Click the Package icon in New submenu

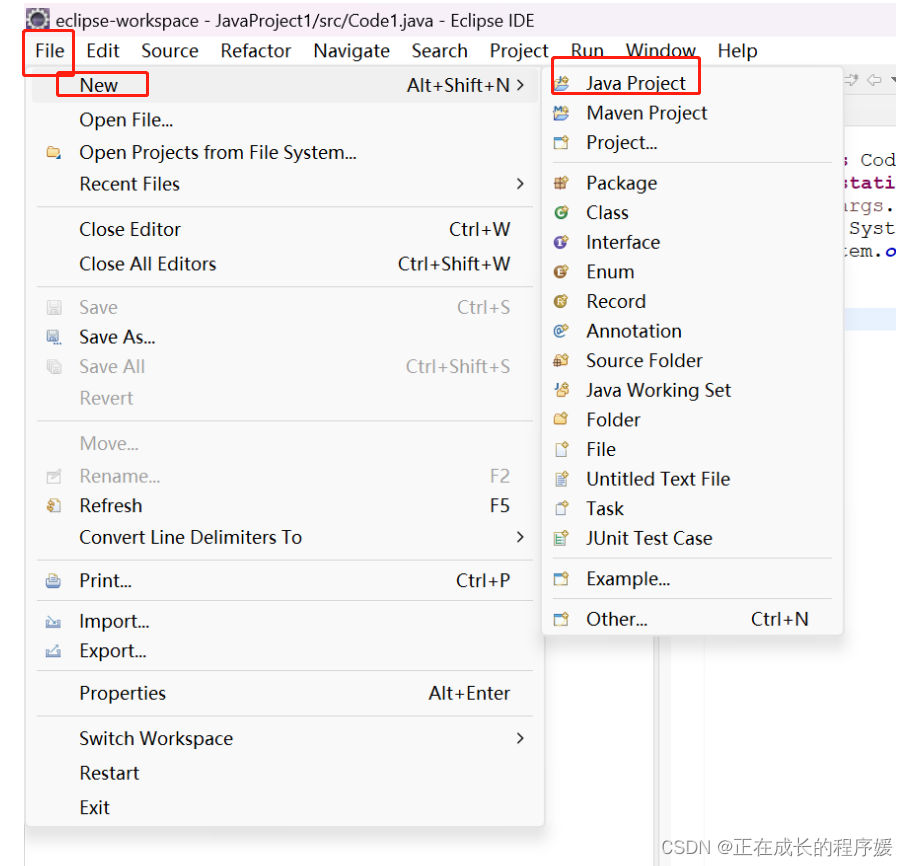pyautogui.click(x=561, y=183)
